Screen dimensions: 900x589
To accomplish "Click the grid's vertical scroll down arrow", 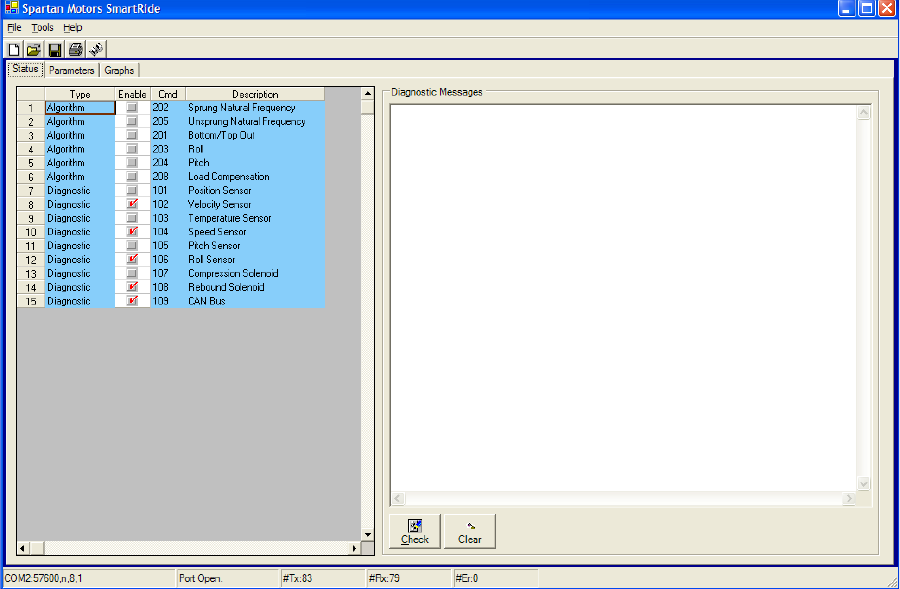I will point(367,534).
